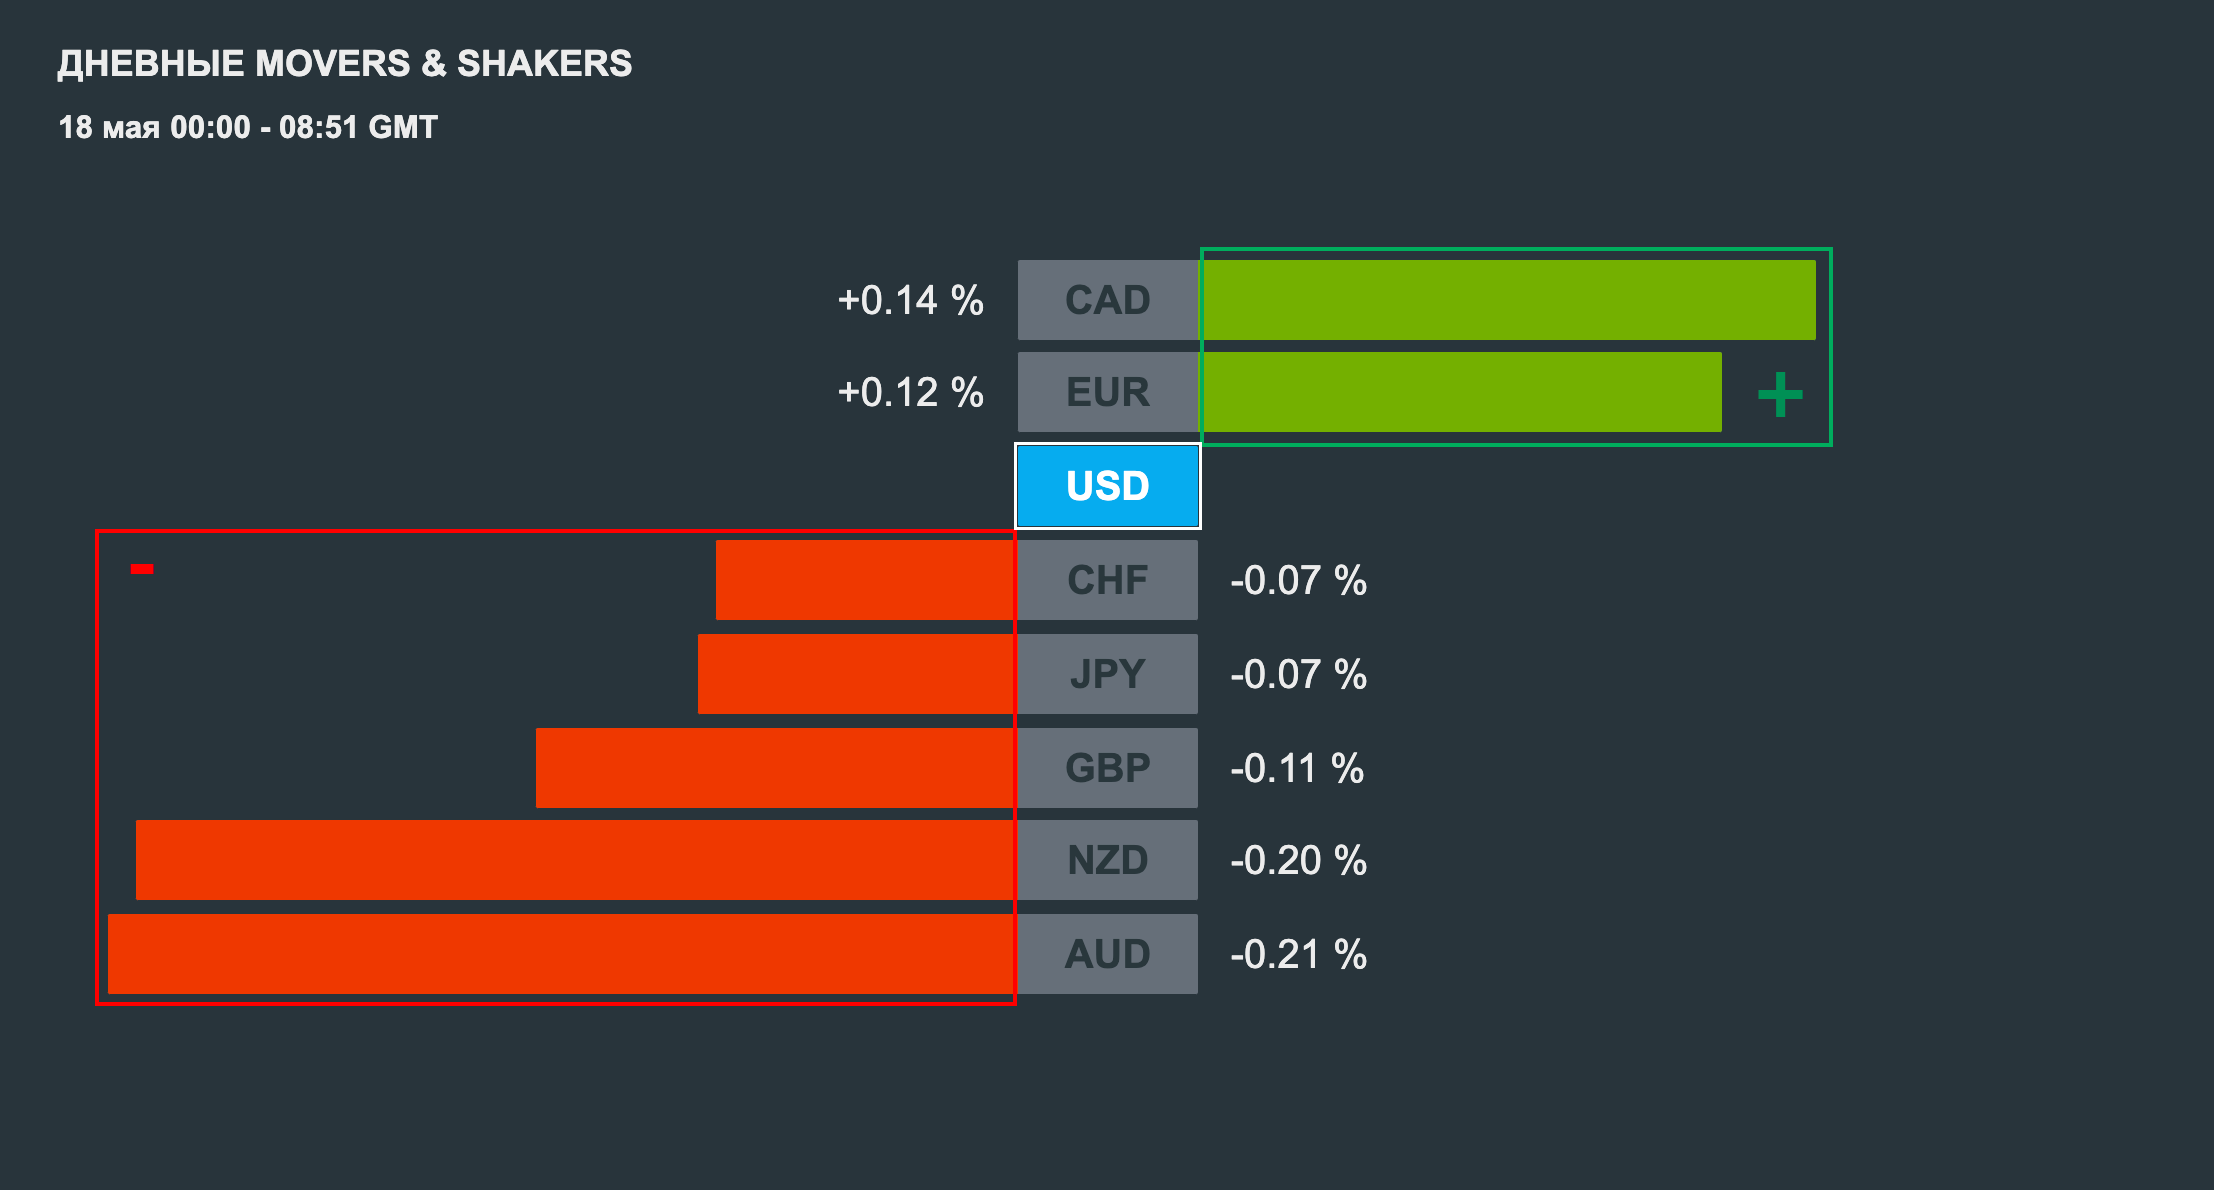2214x1190 pixels.
Task: Click the green EUR gain bar
Action: (x=1461, y=392)
